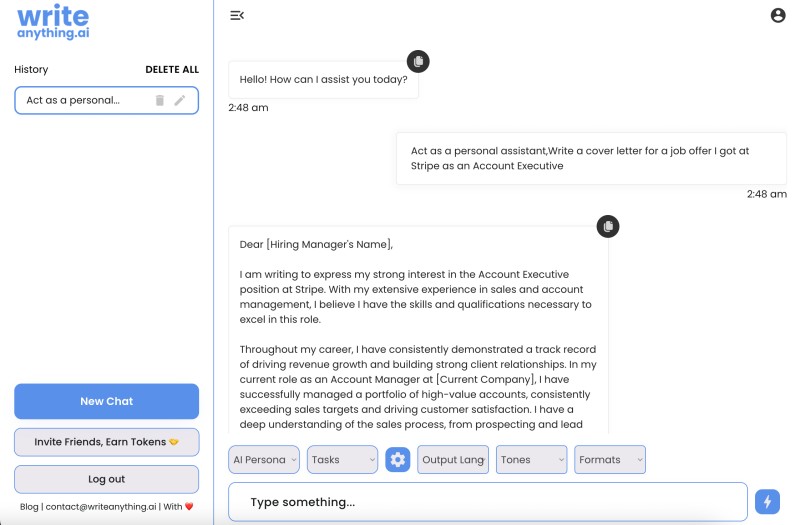
Task: Open the Tasks dropdown
Action: [x=342, y=459]
